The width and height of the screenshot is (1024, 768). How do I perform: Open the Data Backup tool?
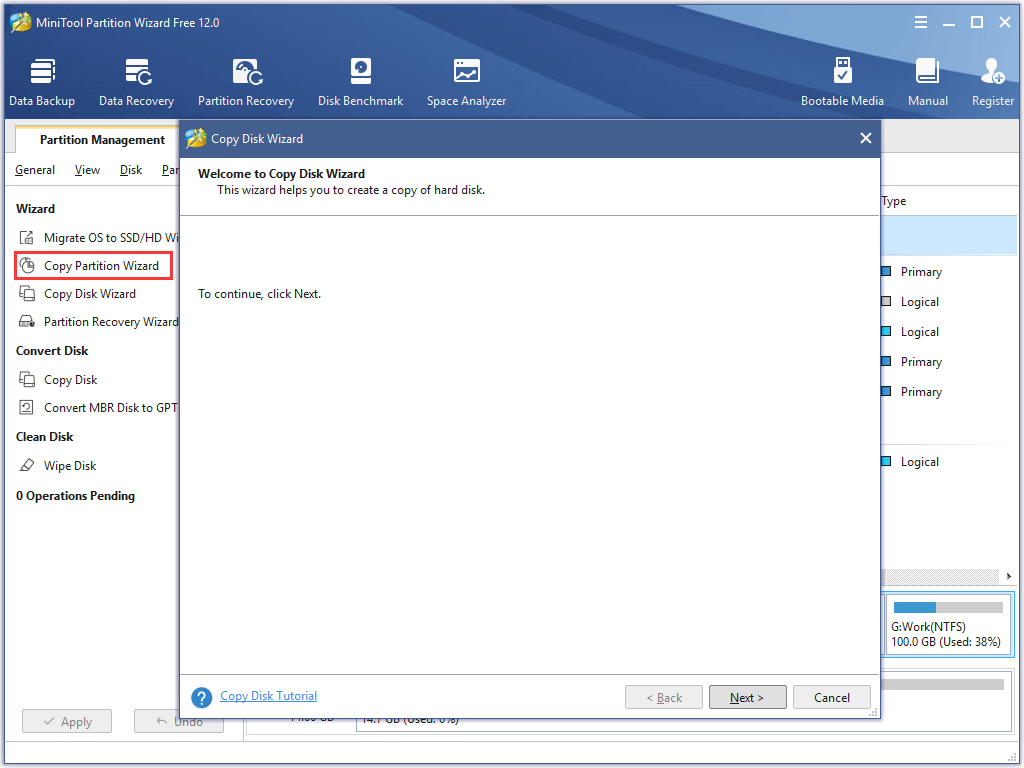coord(42,82)
